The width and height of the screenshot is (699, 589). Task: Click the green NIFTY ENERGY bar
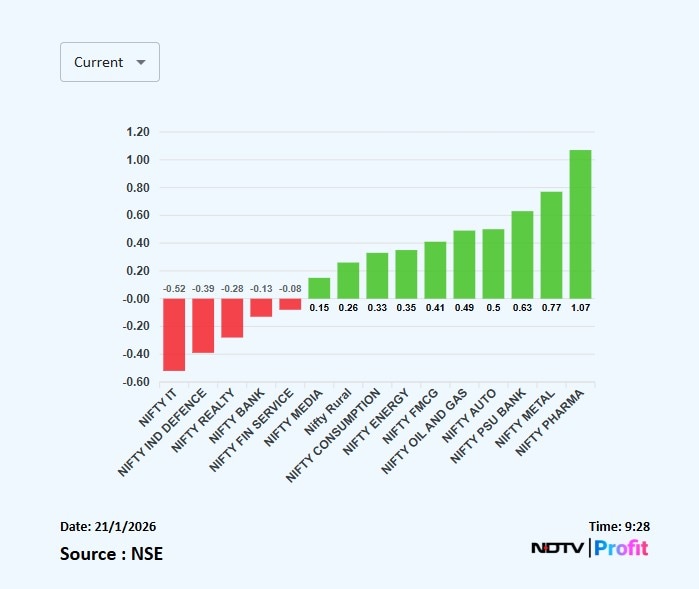click(x=406, y=274)
